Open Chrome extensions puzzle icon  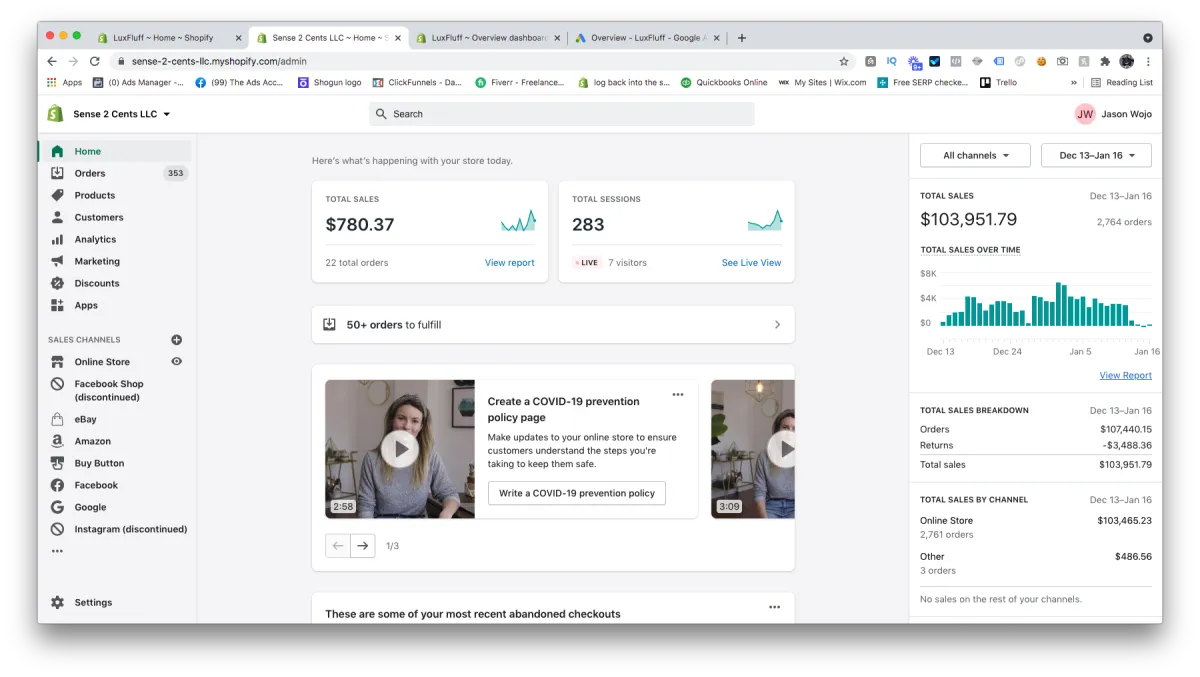(1105, 61)
